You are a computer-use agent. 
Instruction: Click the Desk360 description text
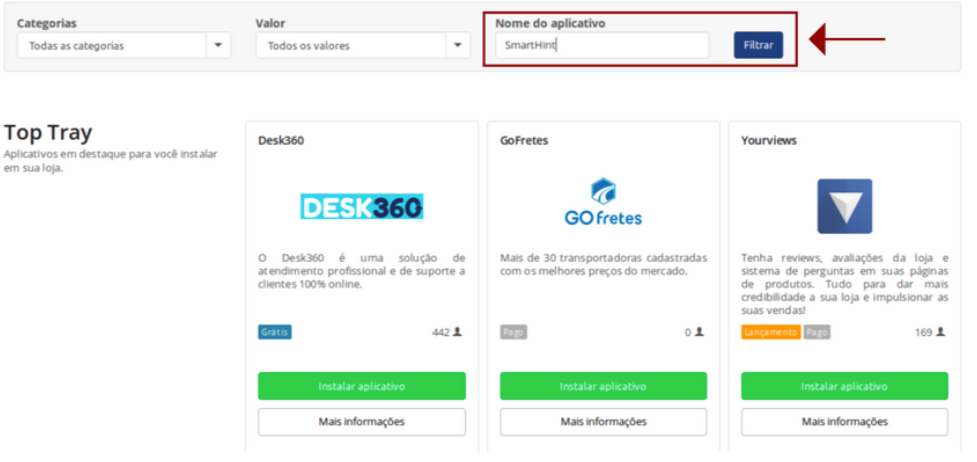361,271
